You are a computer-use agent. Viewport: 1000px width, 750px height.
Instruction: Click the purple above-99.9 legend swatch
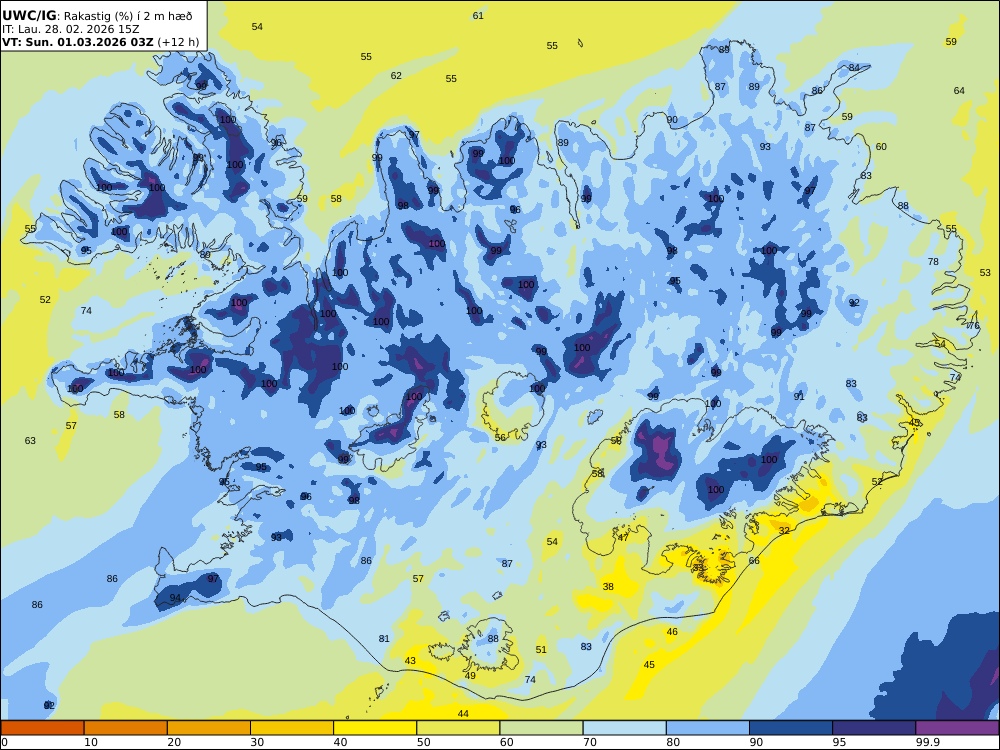pos(957,728)
